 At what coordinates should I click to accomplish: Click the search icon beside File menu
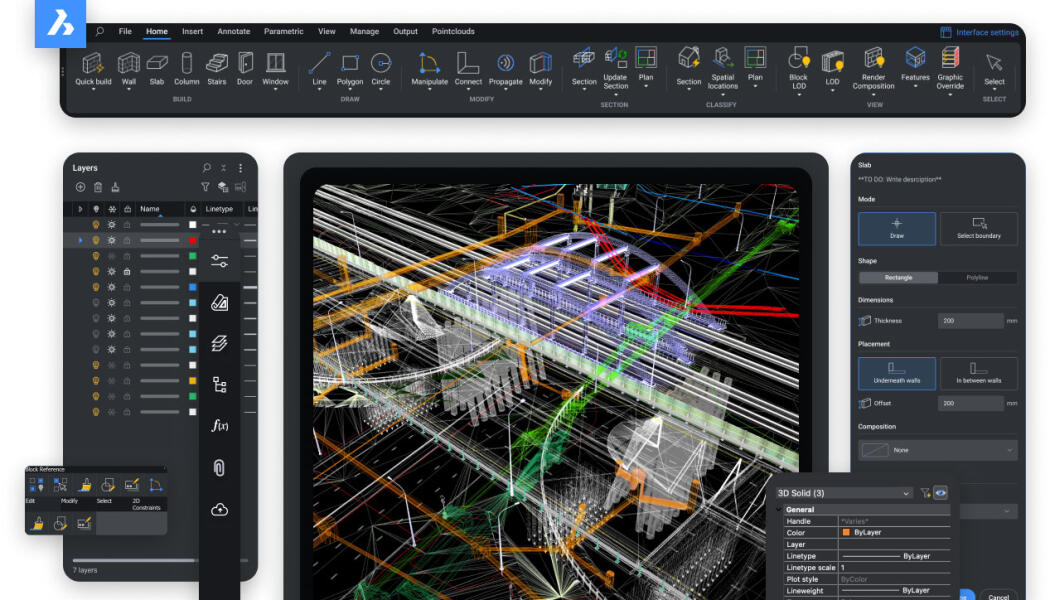tap(100, 31)
